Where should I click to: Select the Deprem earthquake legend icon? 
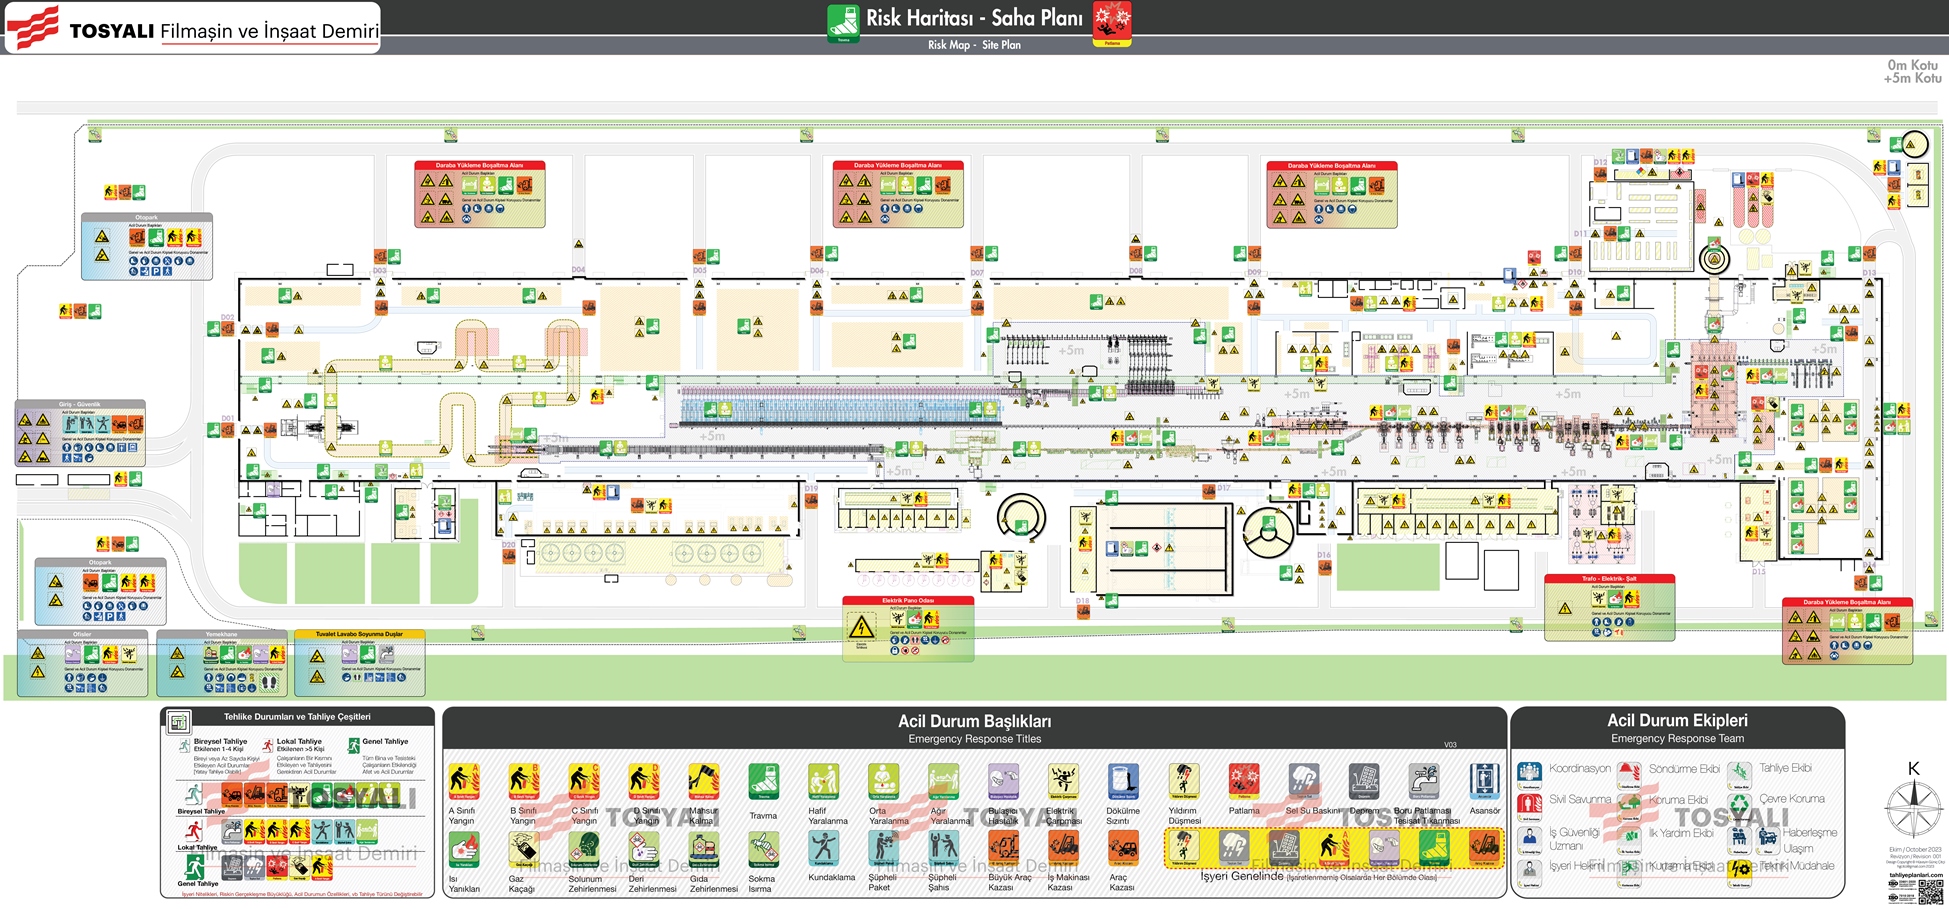coord(1363,782)
